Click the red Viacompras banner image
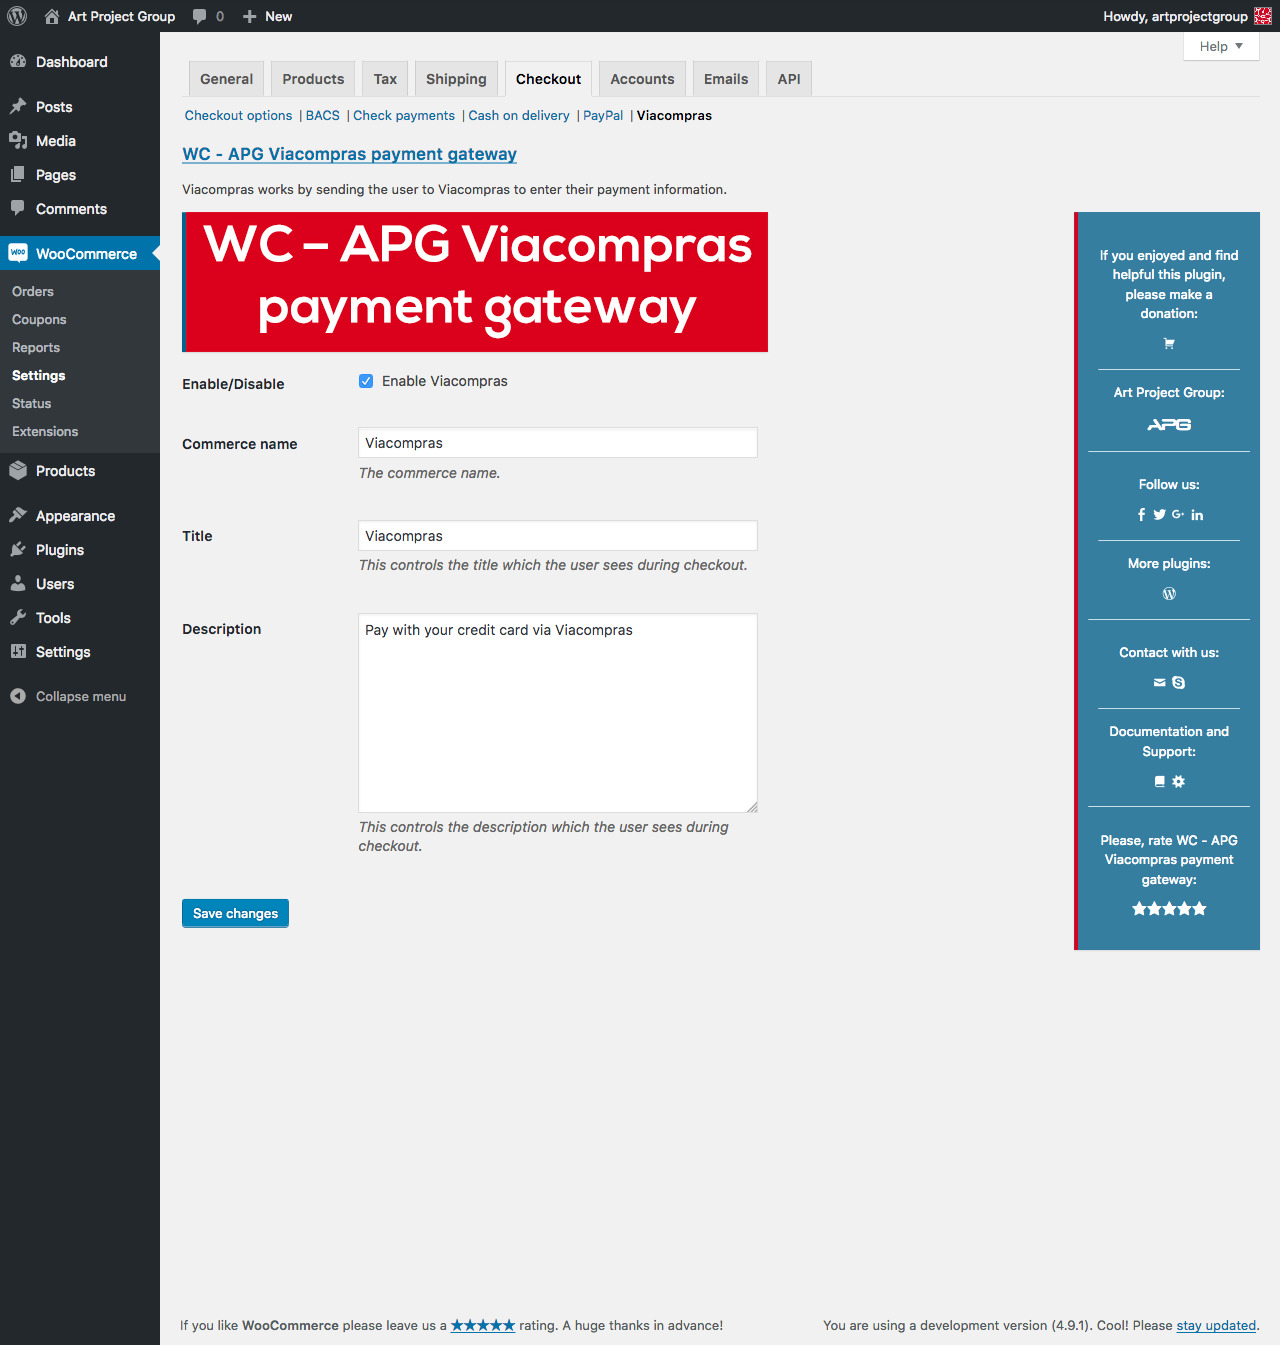This screenshot has width=1280, height=1345. tap(475, 282)
